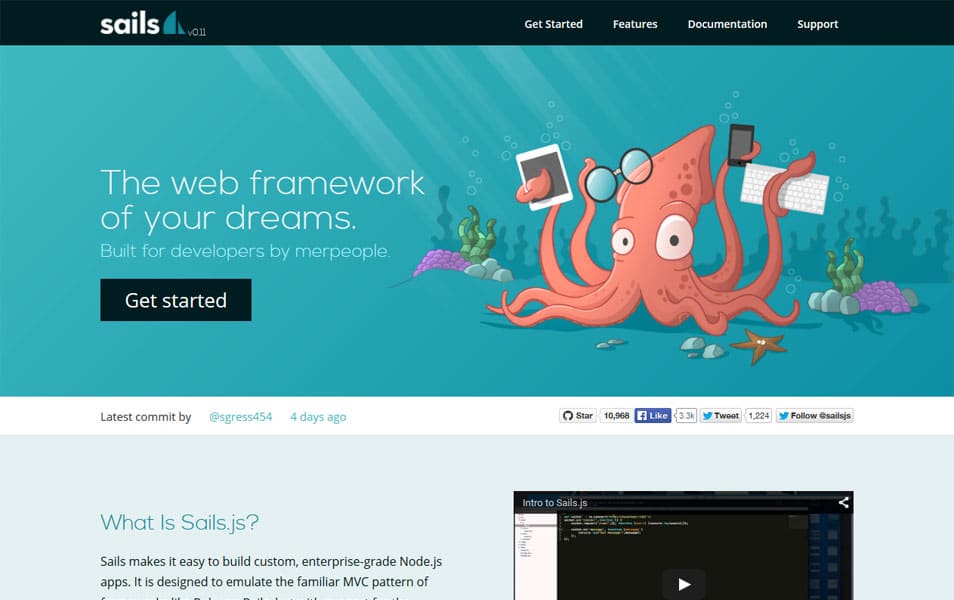954x600 pixels.
Task: Open the GitHub star count 10,968
Action: coord(616,416)
